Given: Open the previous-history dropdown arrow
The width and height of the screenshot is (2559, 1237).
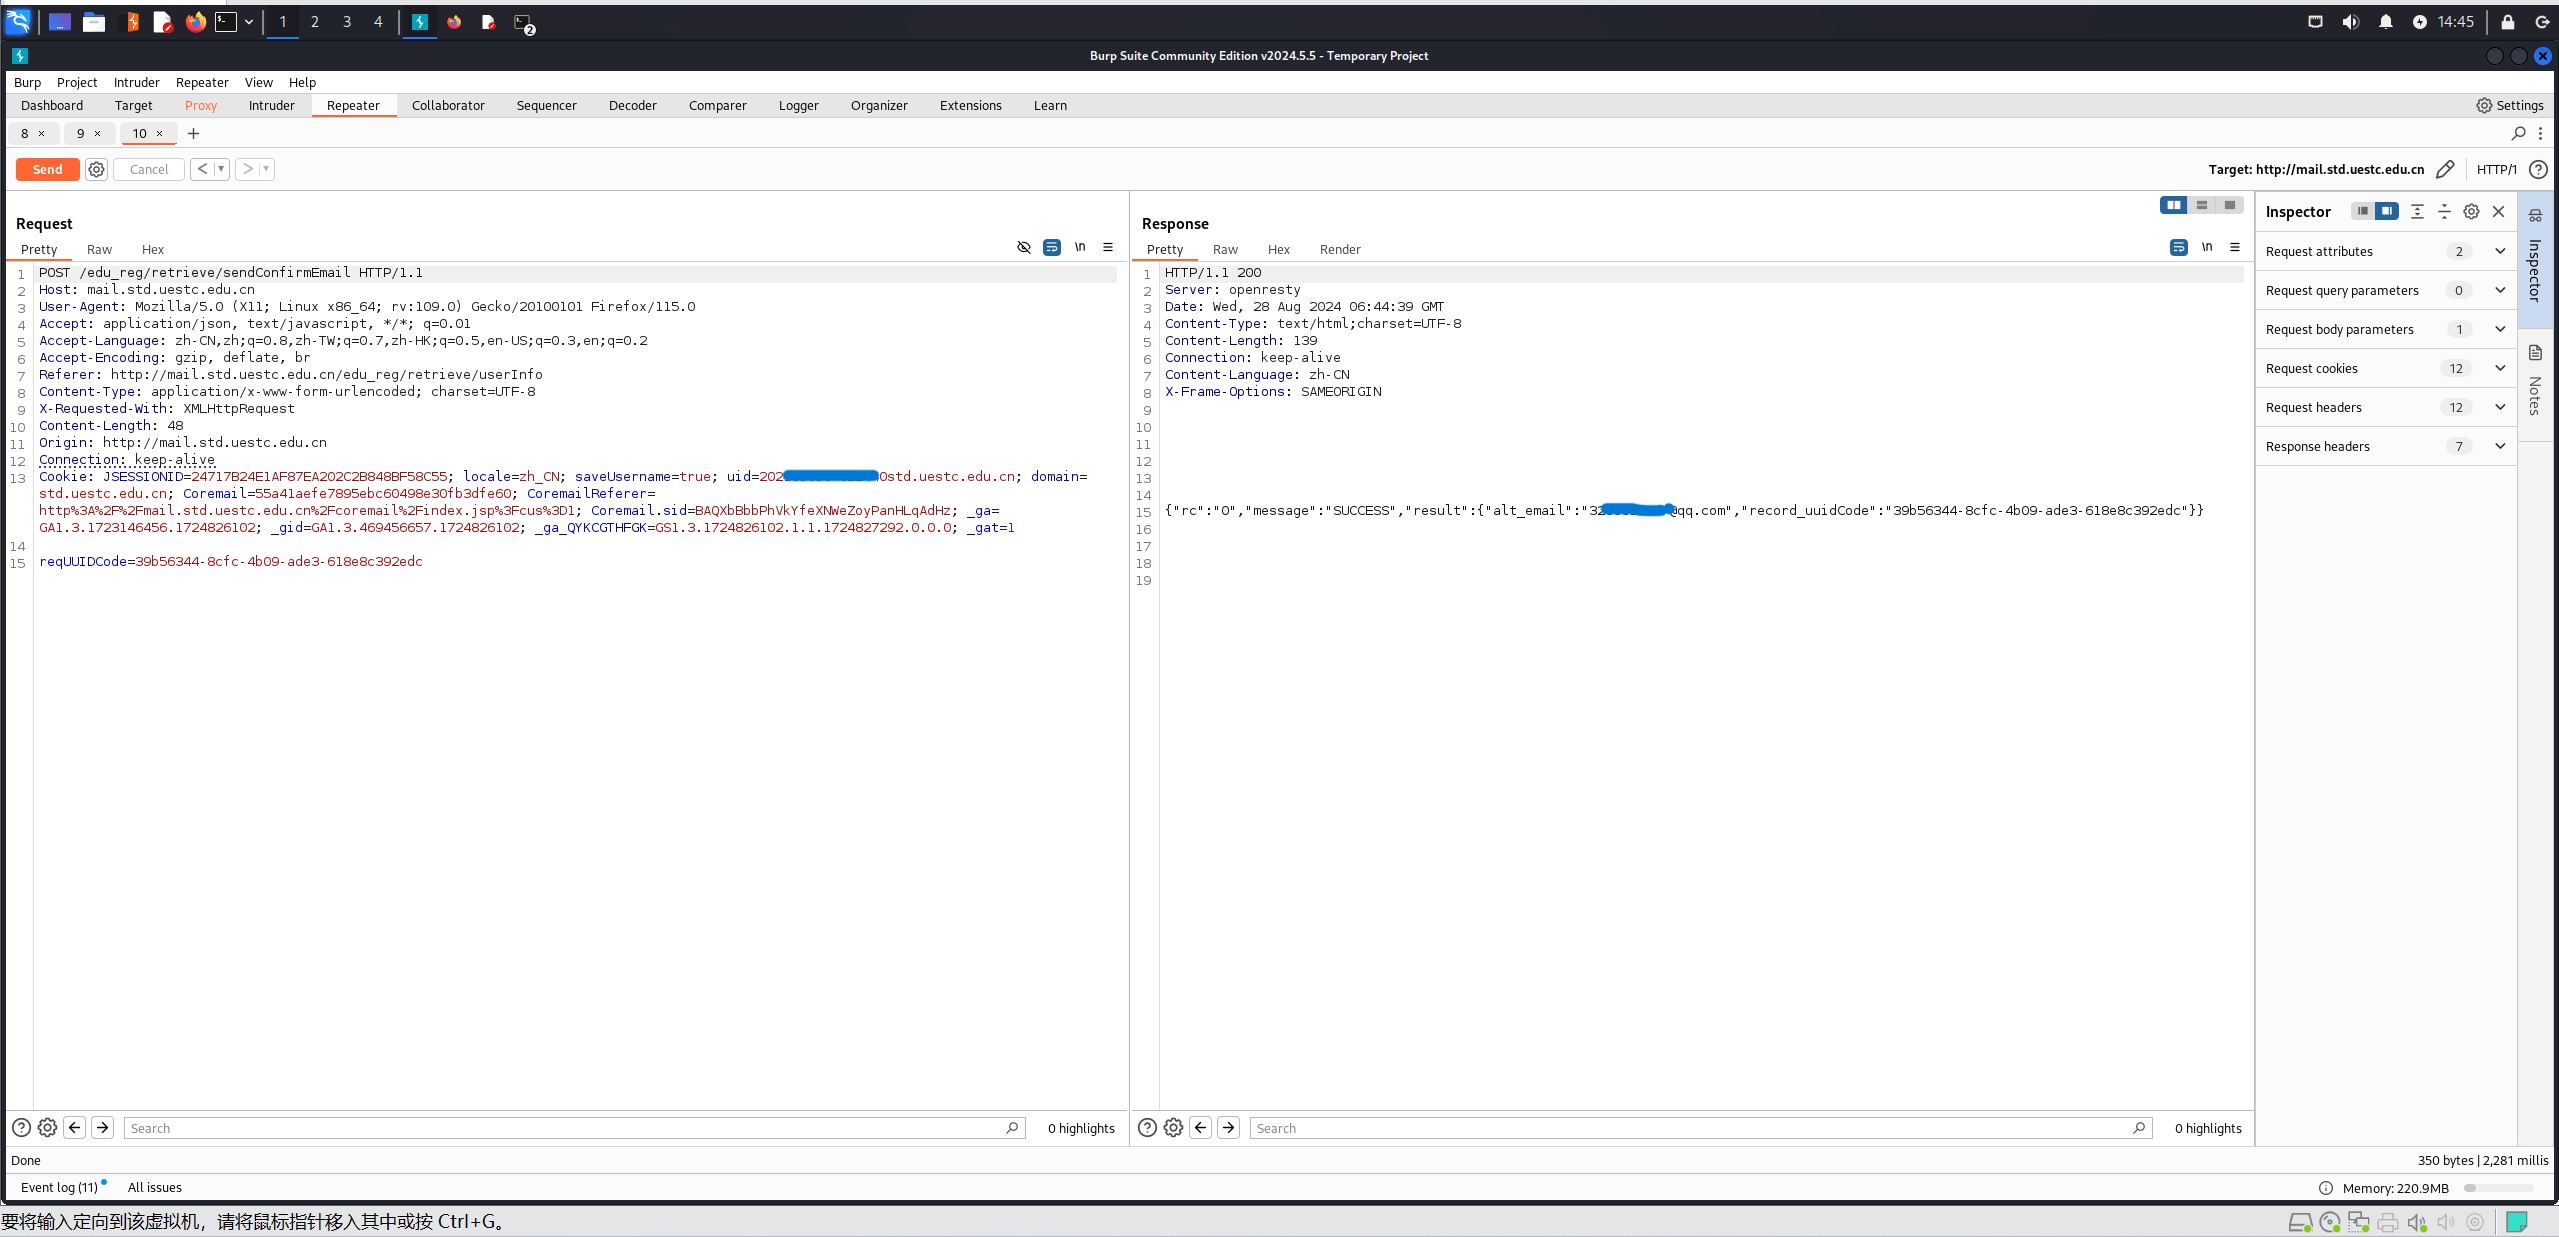Looking at the screenshot, I should (x=221, y=169).
